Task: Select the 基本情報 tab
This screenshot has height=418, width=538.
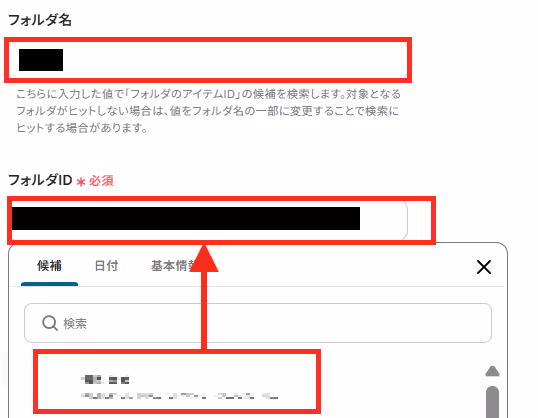Action: (173, 266)
